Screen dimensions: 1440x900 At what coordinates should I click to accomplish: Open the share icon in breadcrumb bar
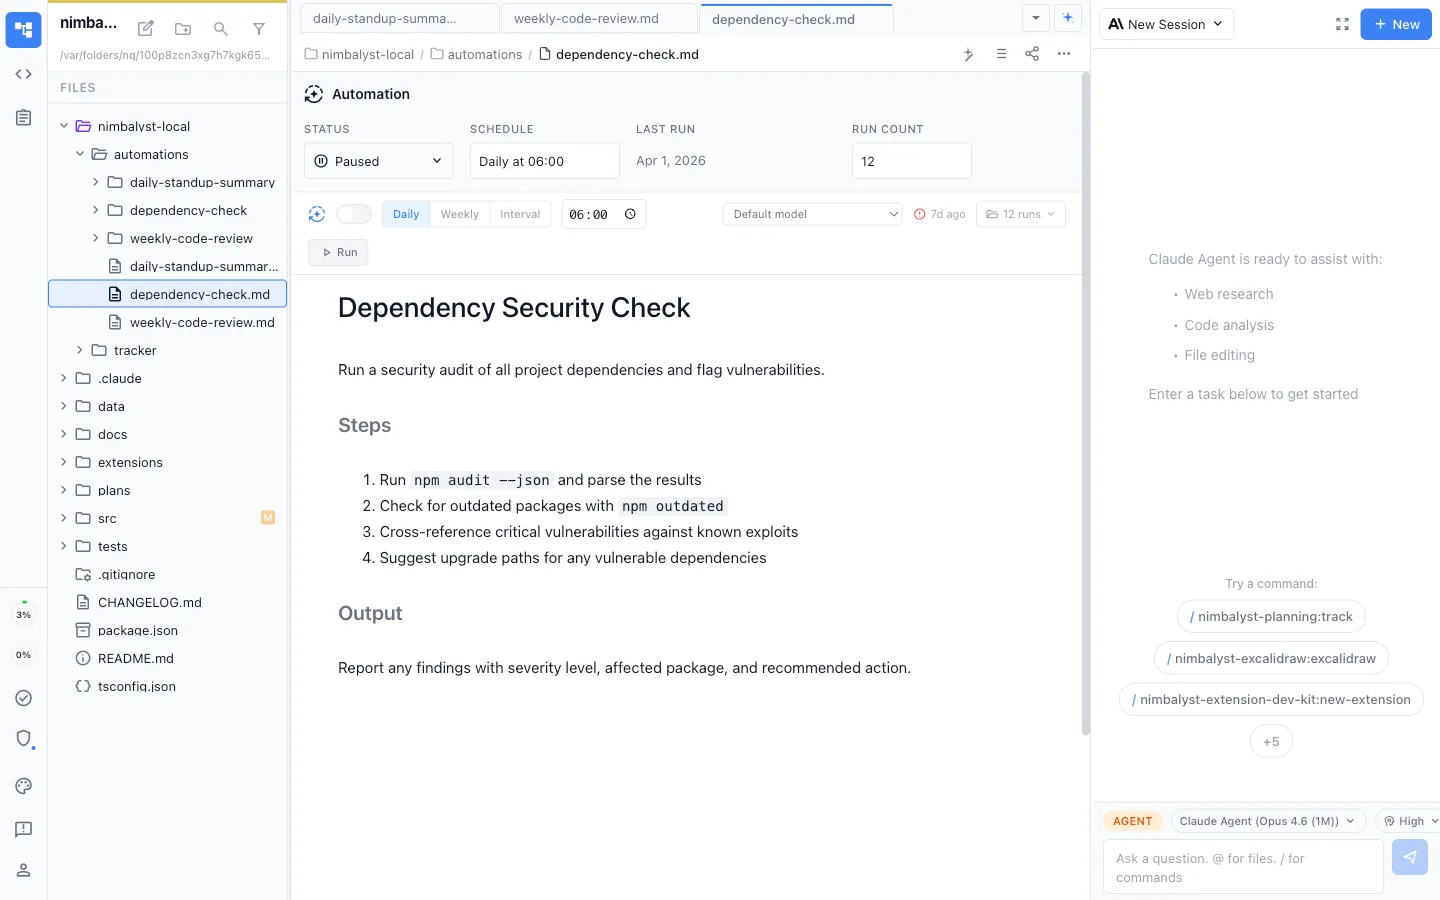[1032, 54]
